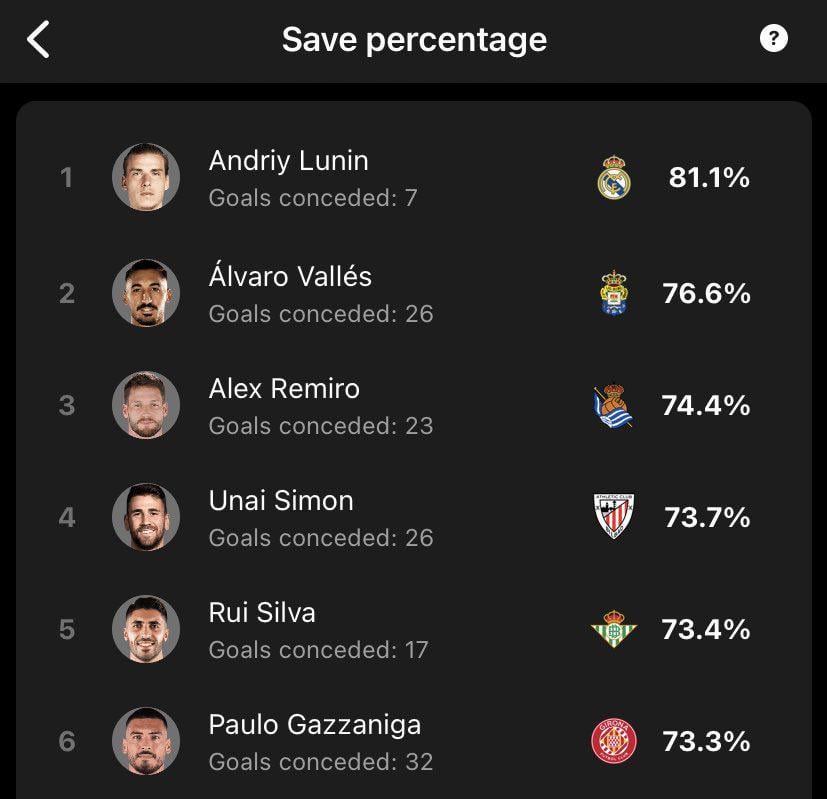Open the help question mark icon
Screen dimensions: 827x799
point(774,39)
